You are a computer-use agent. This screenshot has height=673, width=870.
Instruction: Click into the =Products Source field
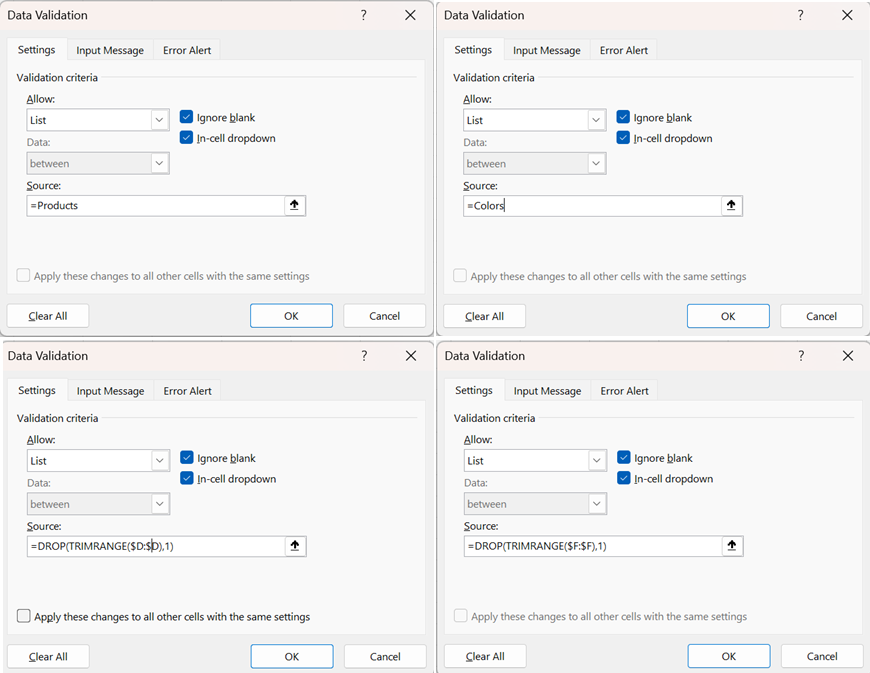(155, 205)
